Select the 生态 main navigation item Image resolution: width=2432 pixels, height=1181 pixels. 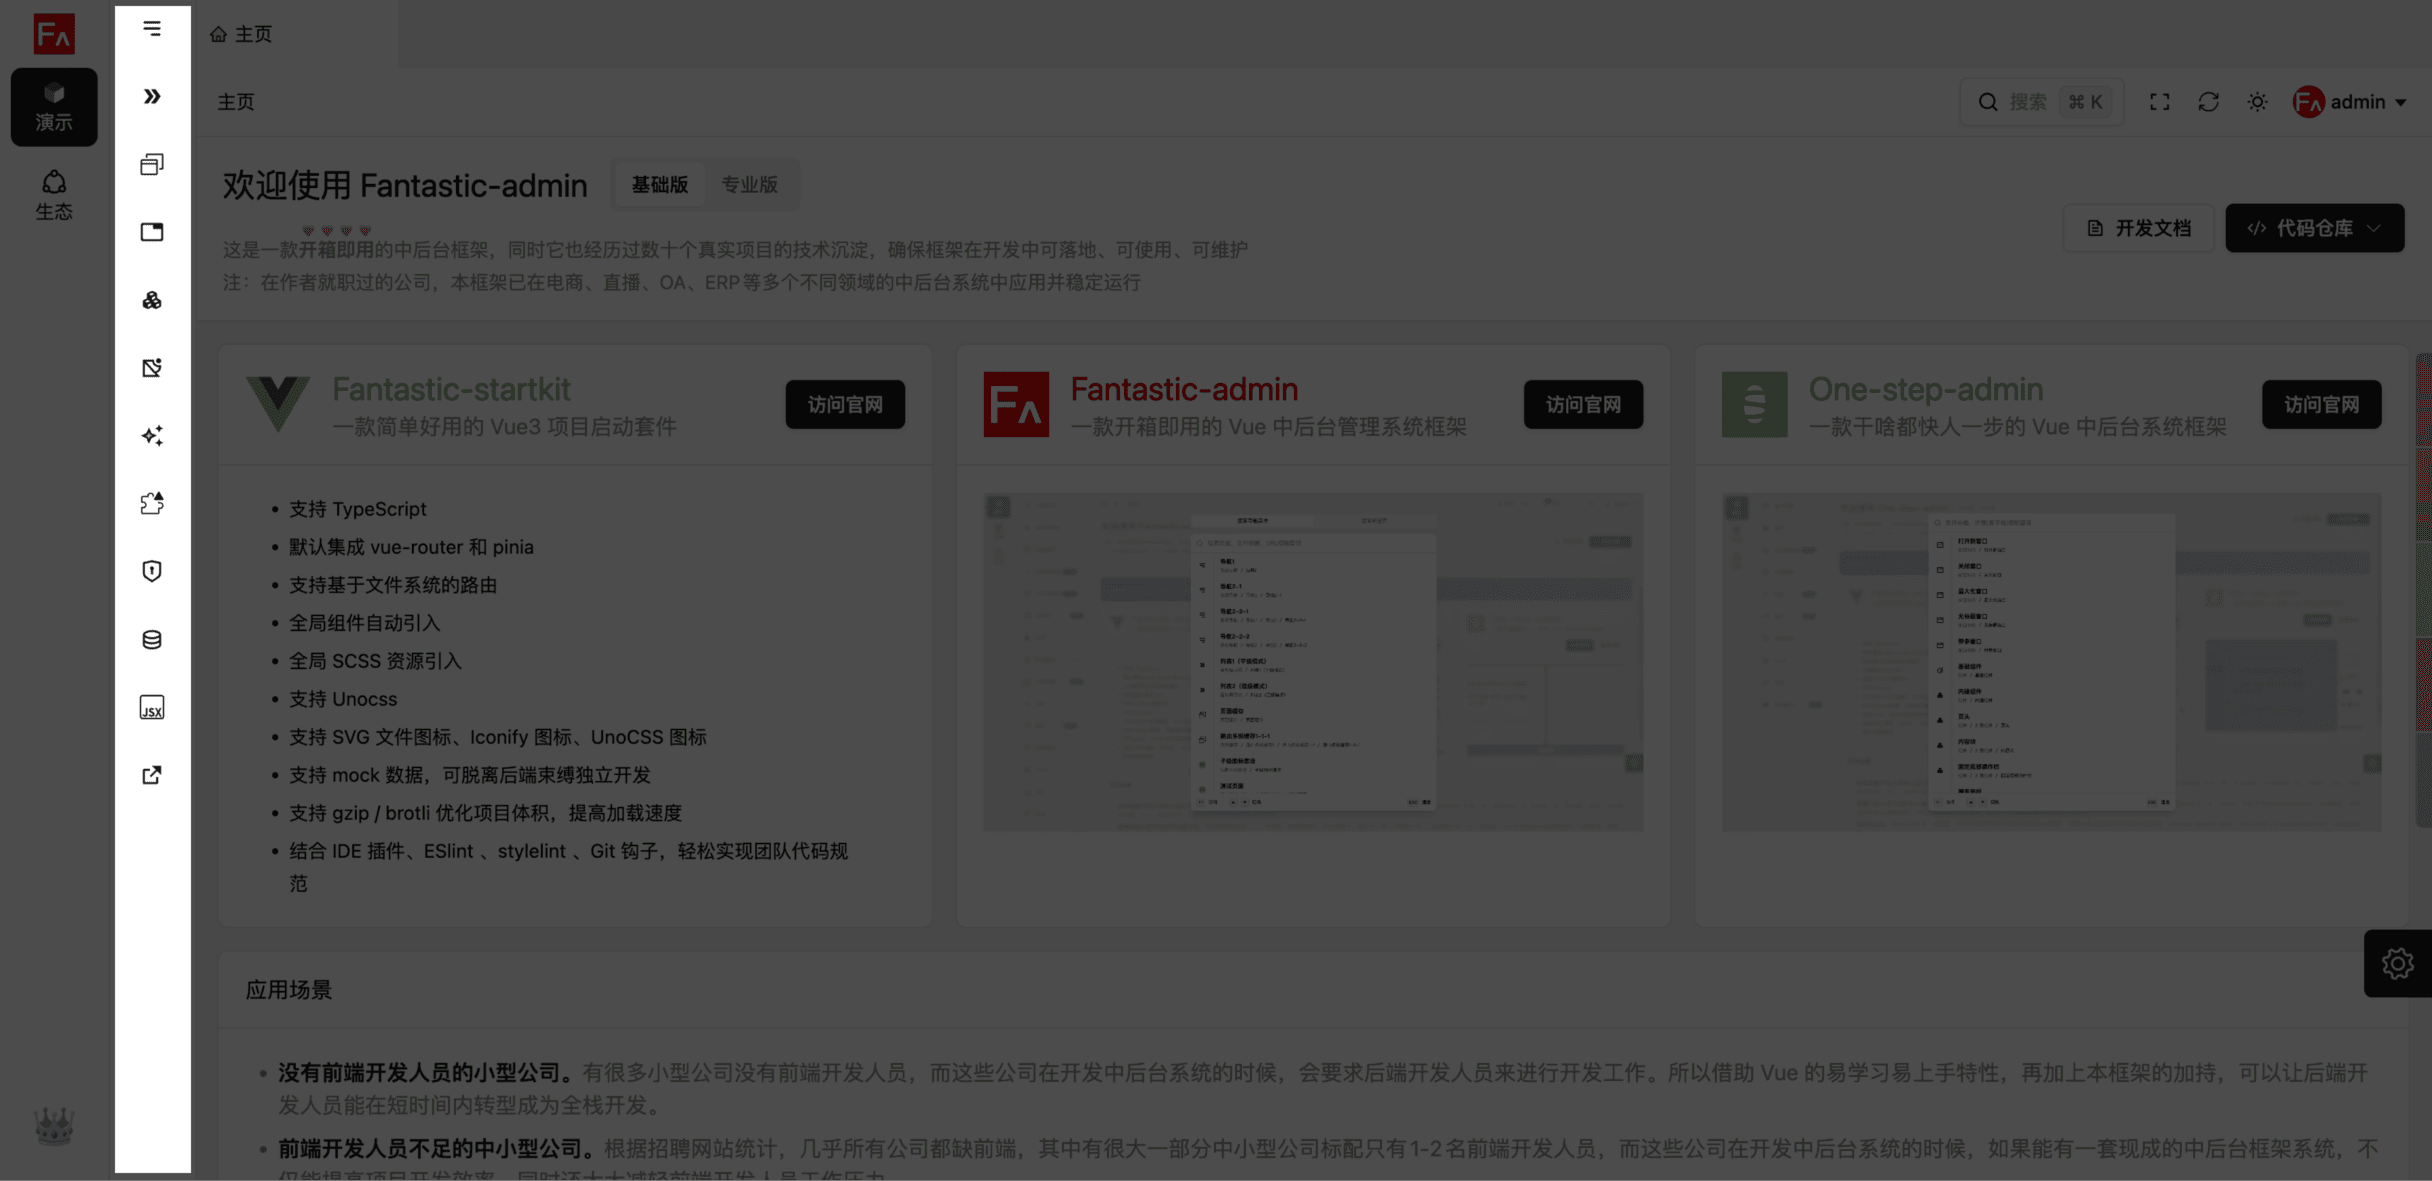click(54, 195)
